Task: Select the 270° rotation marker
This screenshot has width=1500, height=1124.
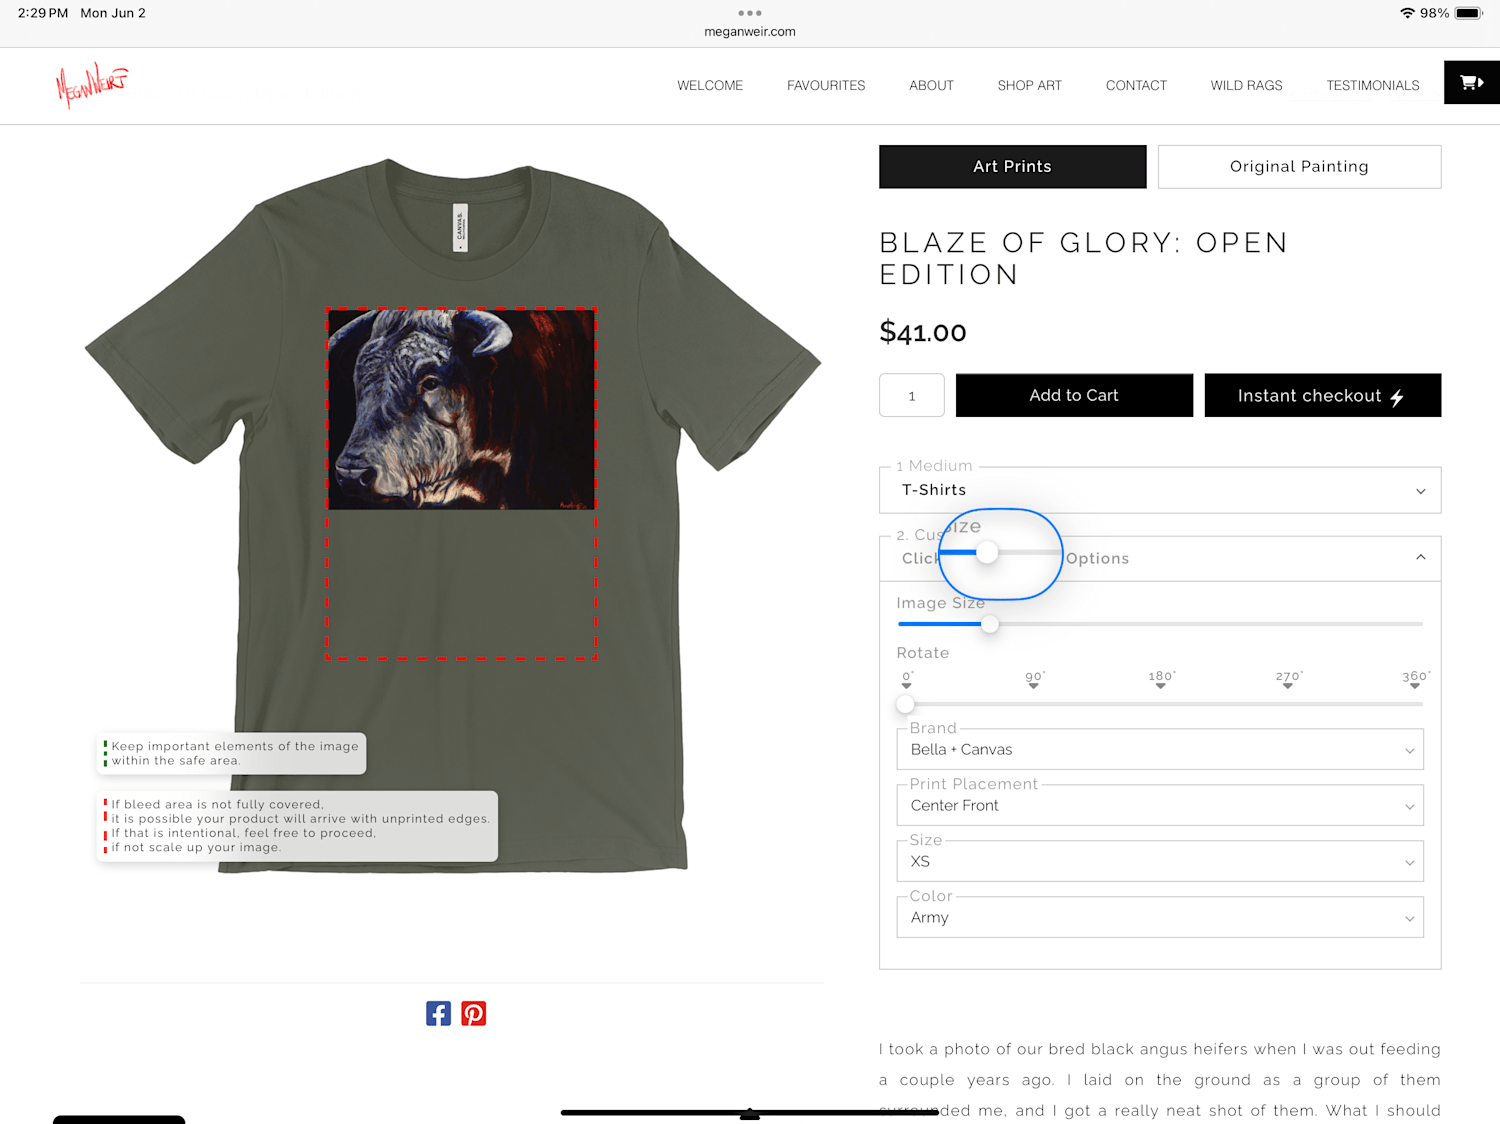Action: [x=1288, y=680]
